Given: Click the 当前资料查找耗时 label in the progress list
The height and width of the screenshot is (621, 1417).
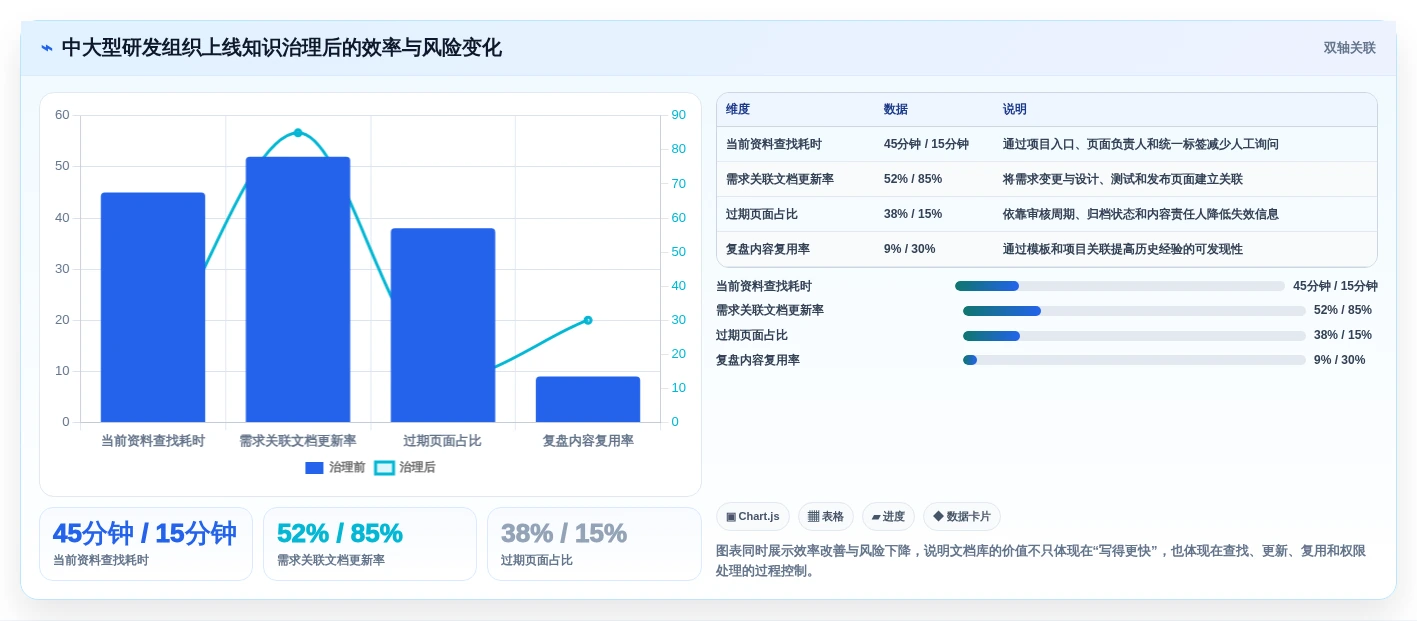Looking at the screenshot, I should (764, 286).
